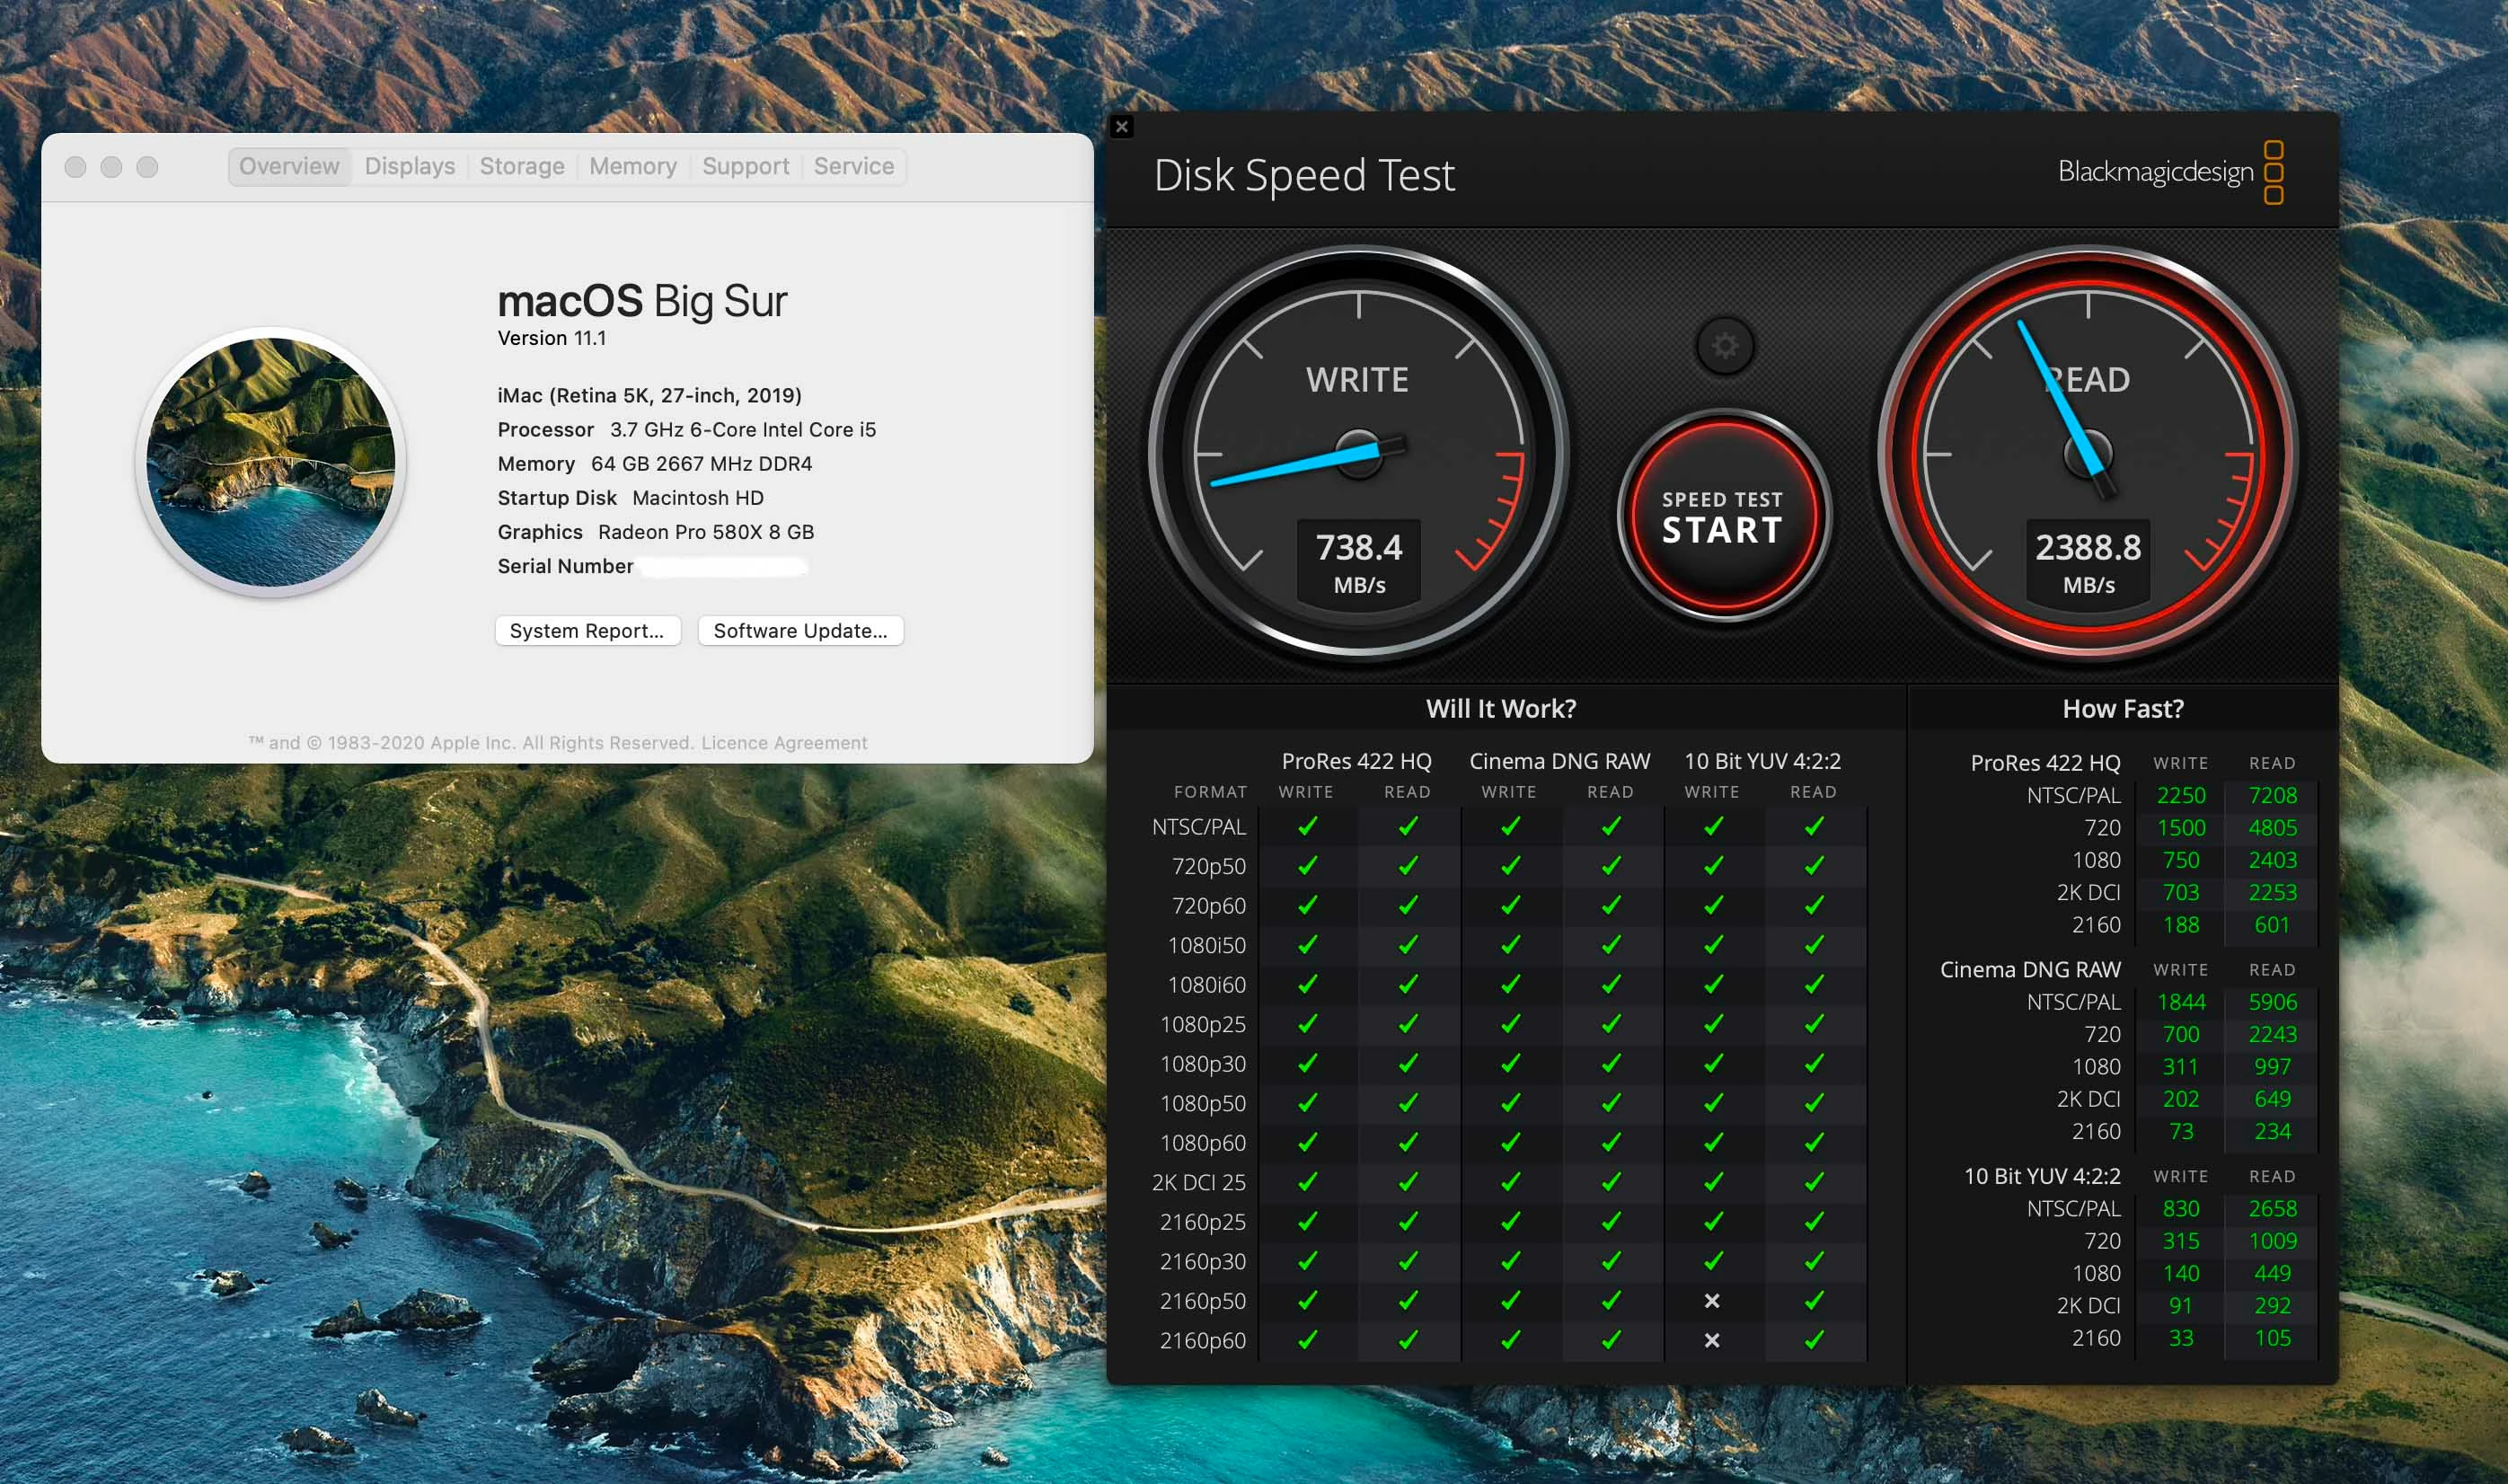Screen dimensions: 2508x1484
Task: Click the Write gauge dial
Action: 1358,452
